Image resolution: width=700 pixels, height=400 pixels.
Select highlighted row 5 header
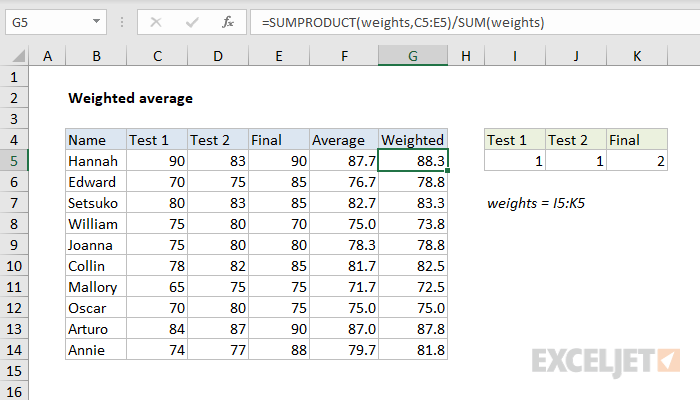[14, 161]
